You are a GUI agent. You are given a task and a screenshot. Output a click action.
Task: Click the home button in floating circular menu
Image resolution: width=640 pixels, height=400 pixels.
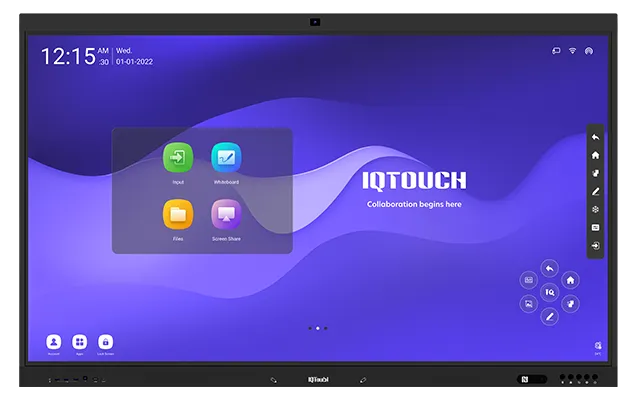tap(570, 280)
